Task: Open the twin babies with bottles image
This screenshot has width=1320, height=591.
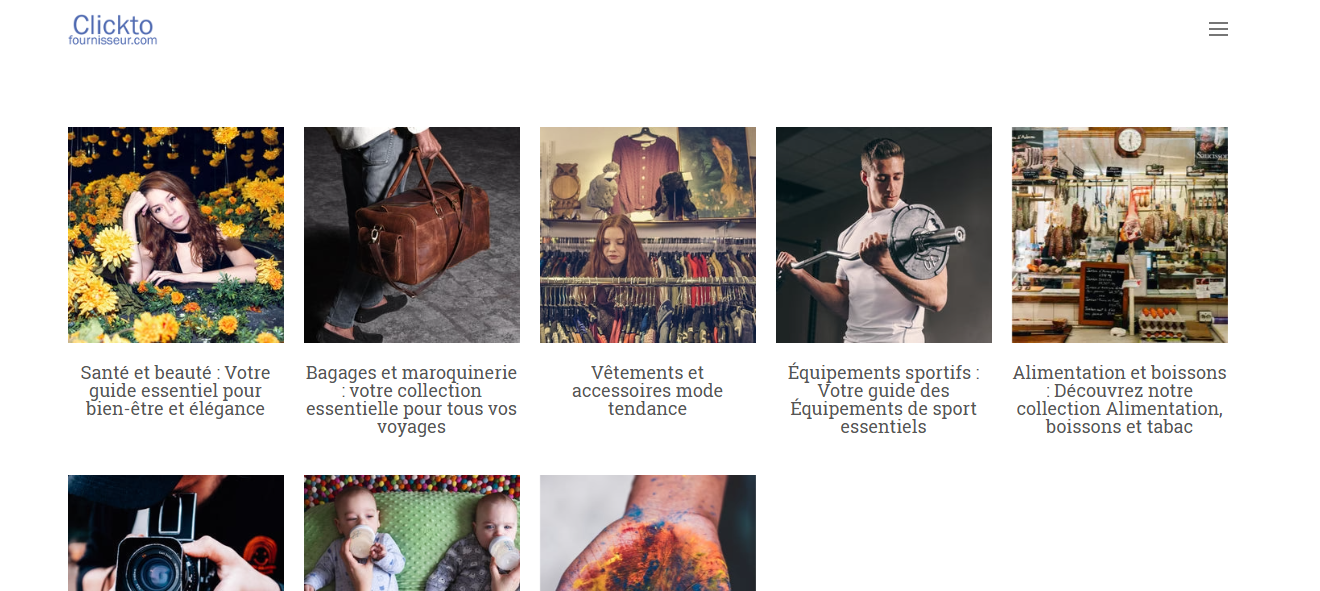Action: [412, 533]
